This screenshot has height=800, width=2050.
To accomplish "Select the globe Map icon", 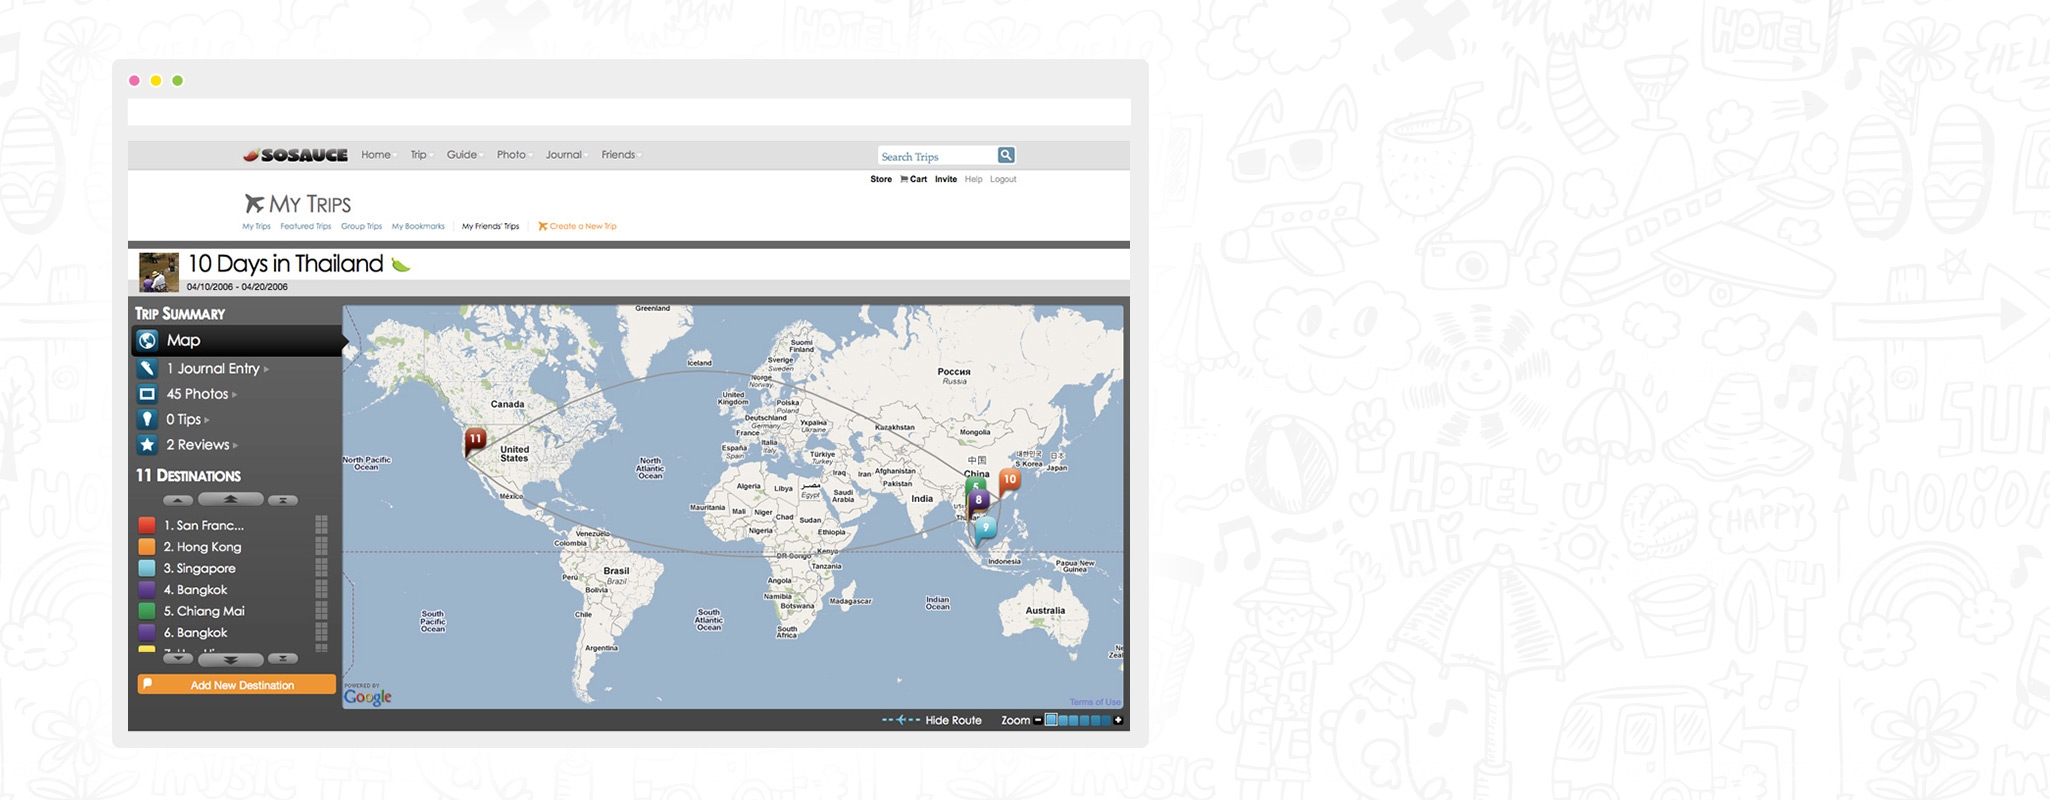I will coord(147,341).
